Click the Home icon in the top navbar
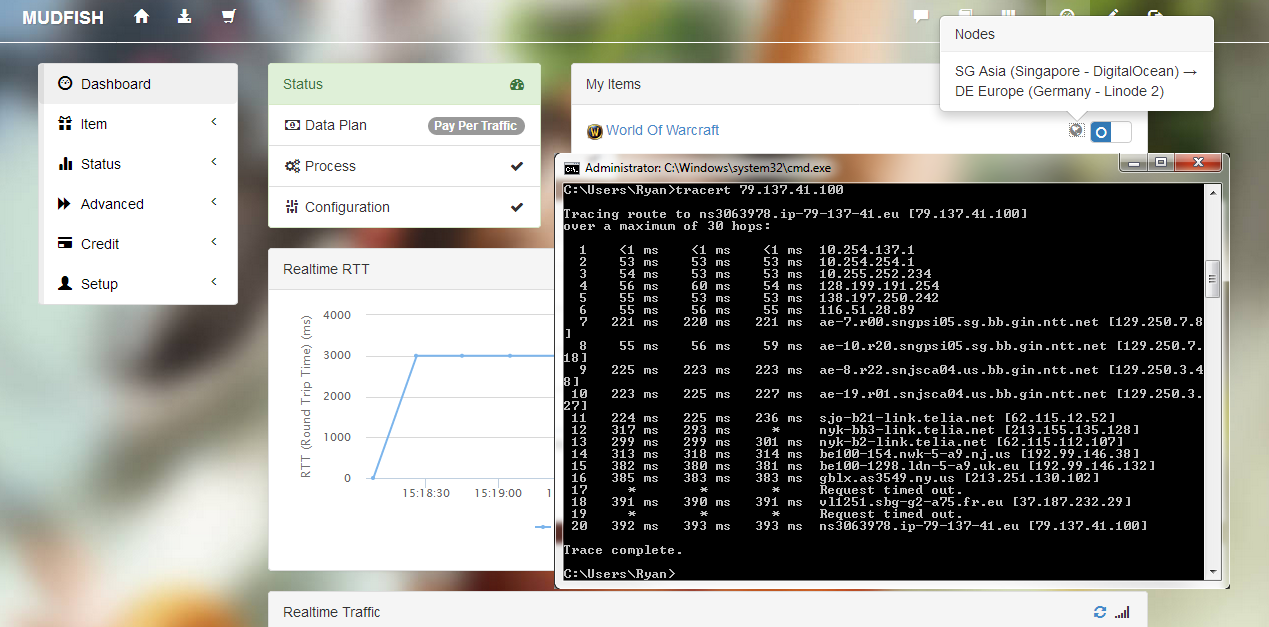The image size is (1269, 627). (142, 17)
